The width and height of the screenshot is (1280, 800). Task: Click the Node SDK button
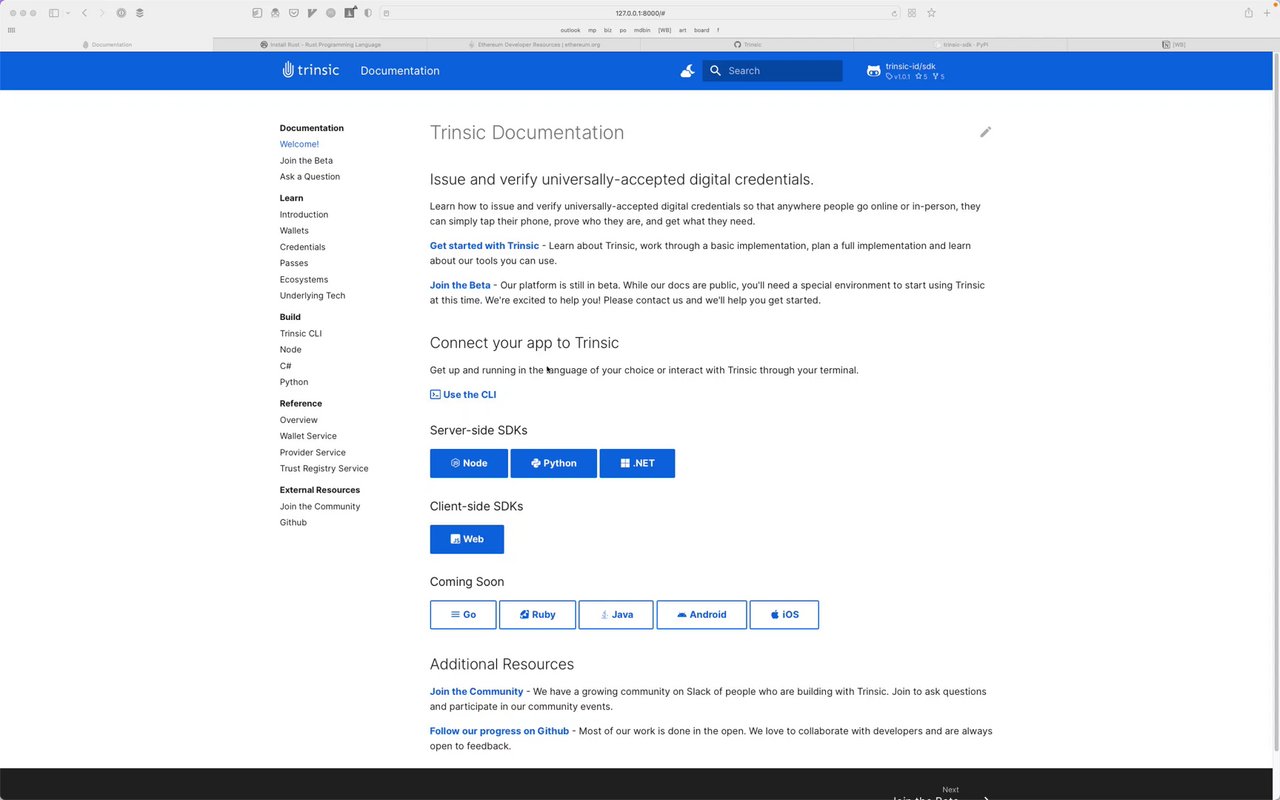(x=469, y=463)
